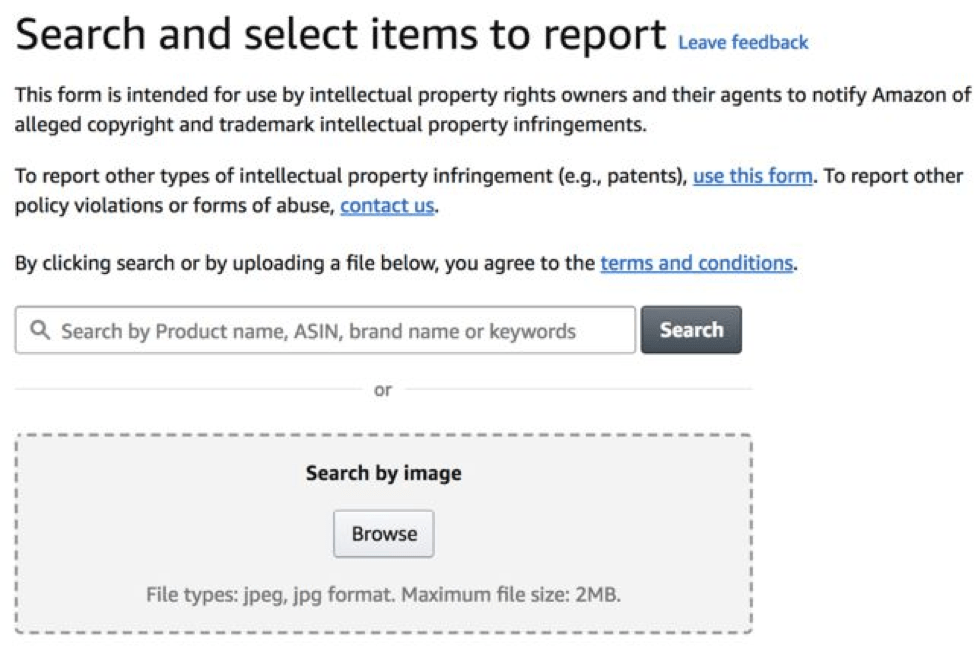Open the 'use this form' link
Viewport: 975px width, 646px height.
[x=752, y=176]
